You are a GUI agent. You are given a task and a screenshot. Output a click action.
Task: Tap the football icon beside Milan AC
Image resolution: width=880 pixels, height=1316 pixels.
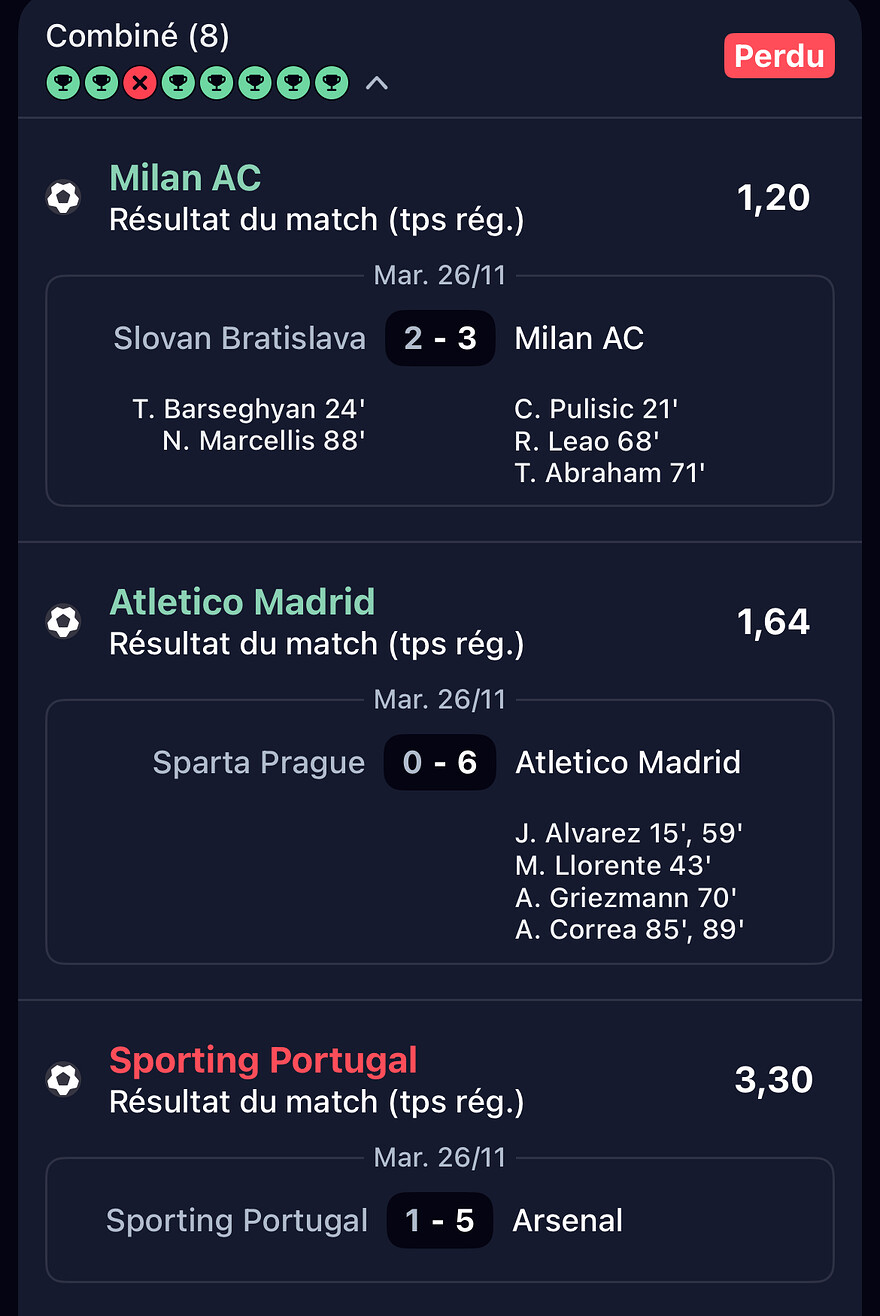(x=63, y=197)
